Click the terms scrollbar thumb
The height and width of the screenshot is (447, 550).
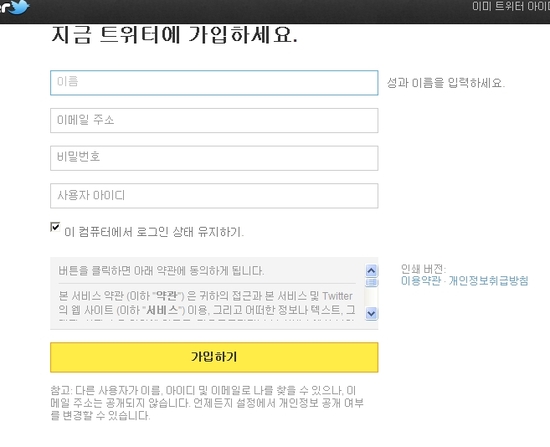(371, 282)
